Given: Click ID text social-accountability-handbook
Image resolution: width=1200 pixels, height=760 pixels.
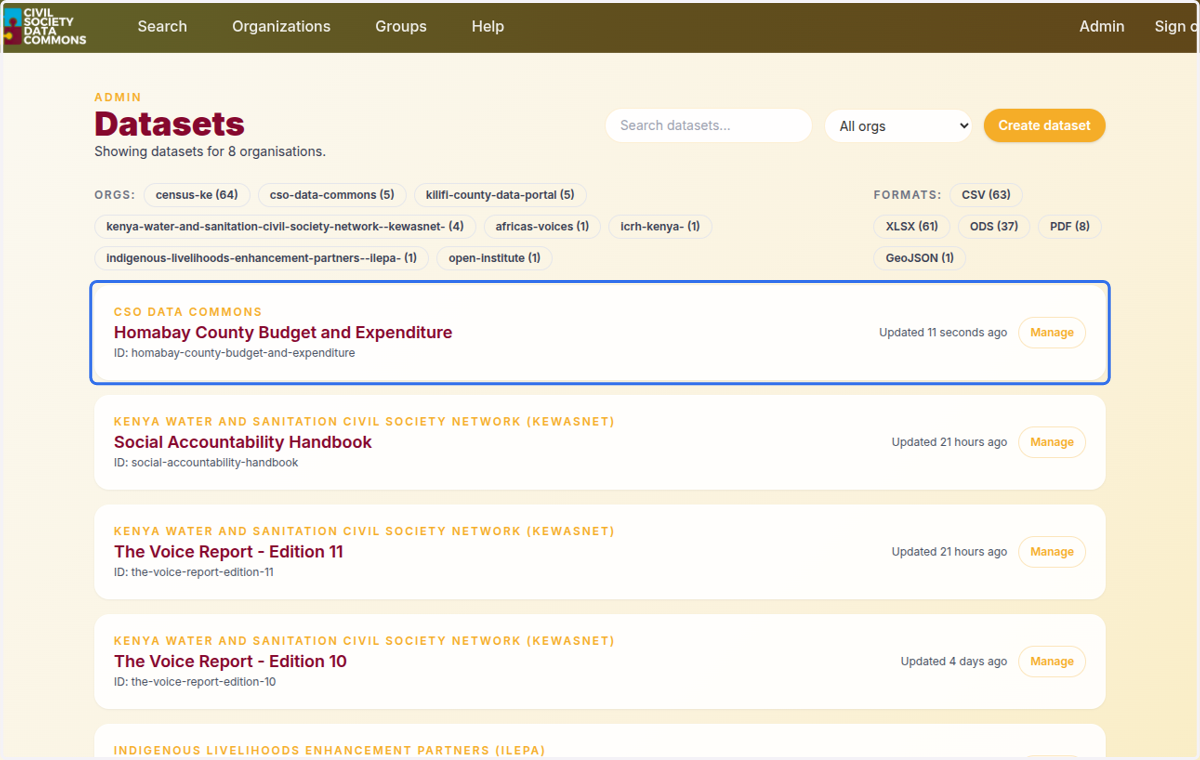Looking at the screenshot, I should [x=206, y=463].
